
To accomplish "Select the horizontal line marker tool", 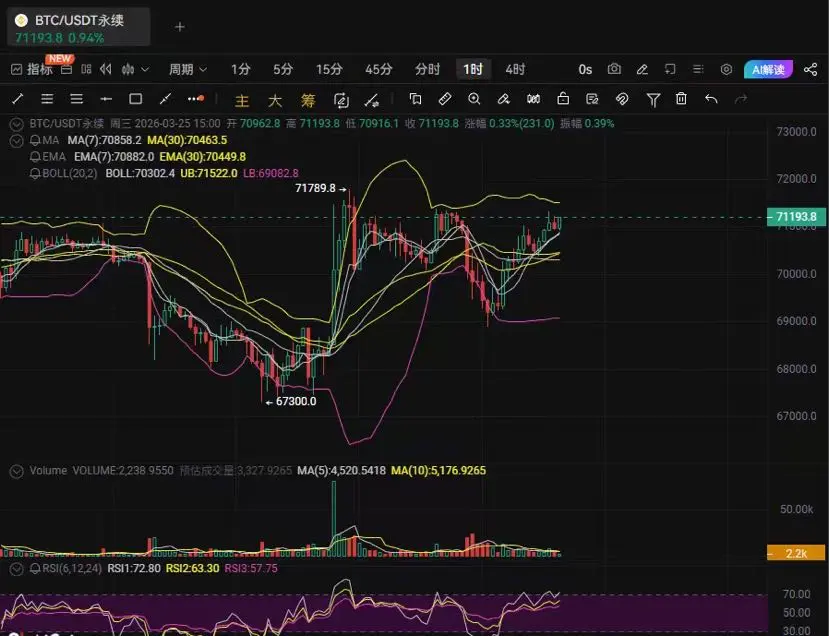I will pyautogui.click(x=106, y=99).
